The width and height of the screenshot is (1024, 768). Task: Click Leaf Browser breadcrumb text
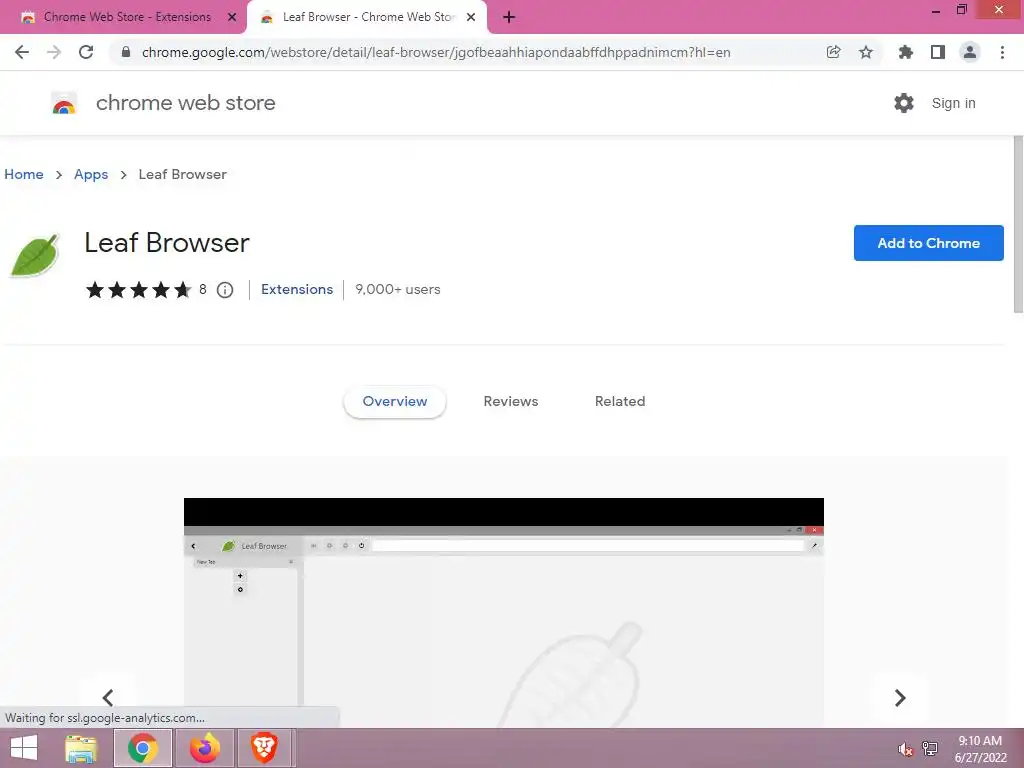[182, 174]
